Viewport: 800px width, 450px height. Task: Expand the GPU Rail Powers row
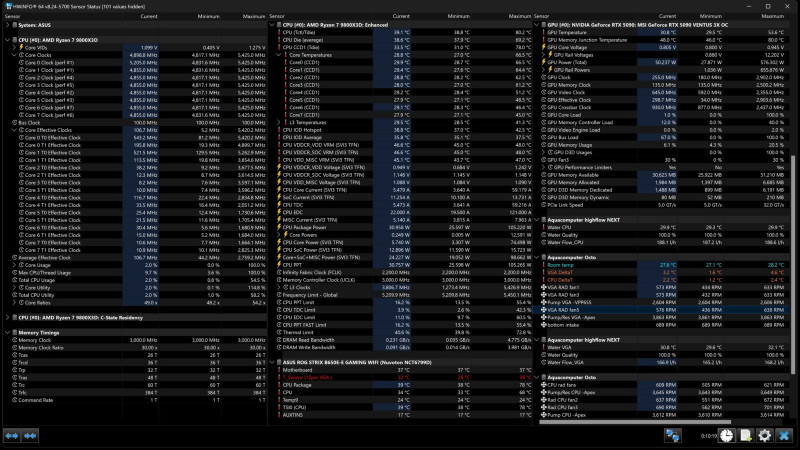tap(543, 70)
